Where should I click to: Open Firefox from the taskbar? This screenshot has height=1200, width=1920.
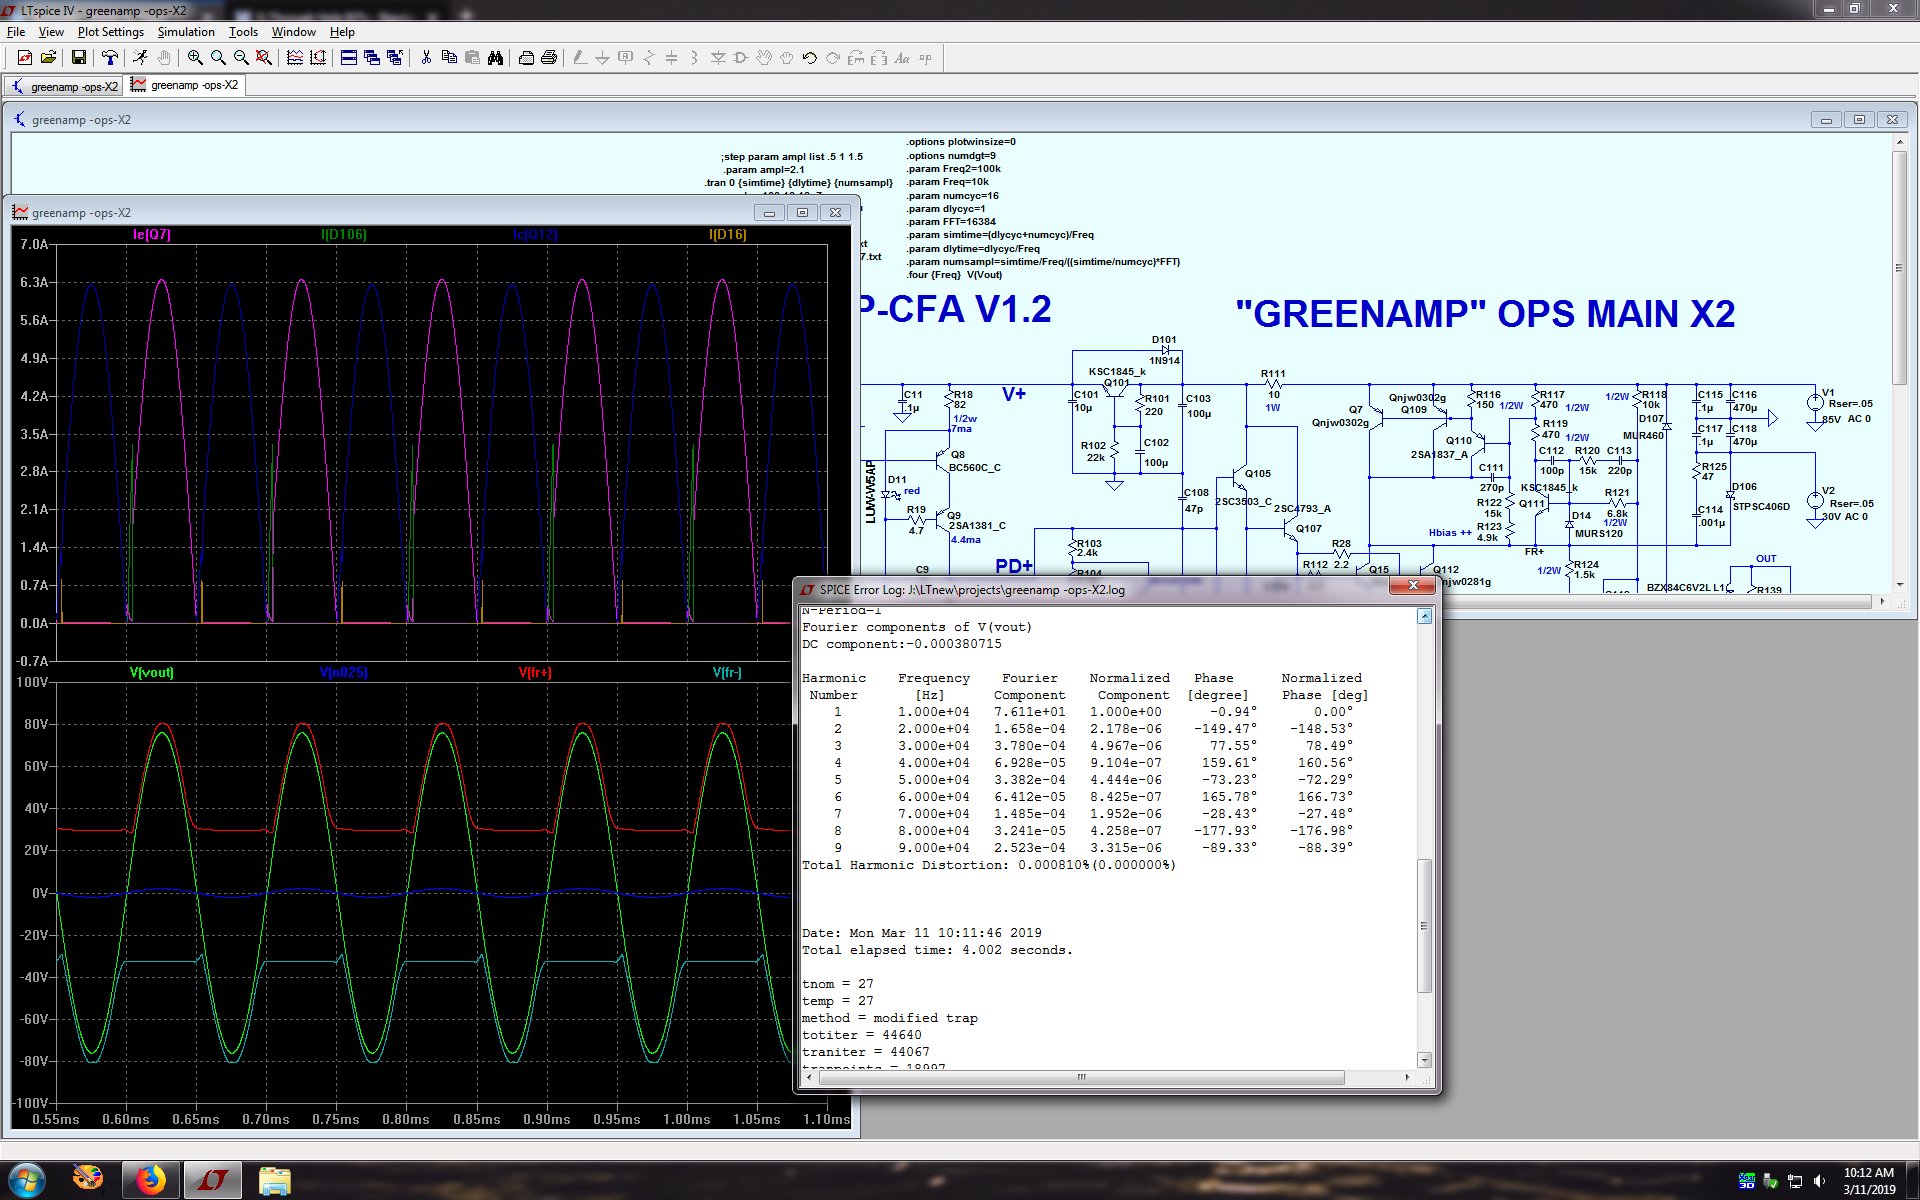(151, 1180)
